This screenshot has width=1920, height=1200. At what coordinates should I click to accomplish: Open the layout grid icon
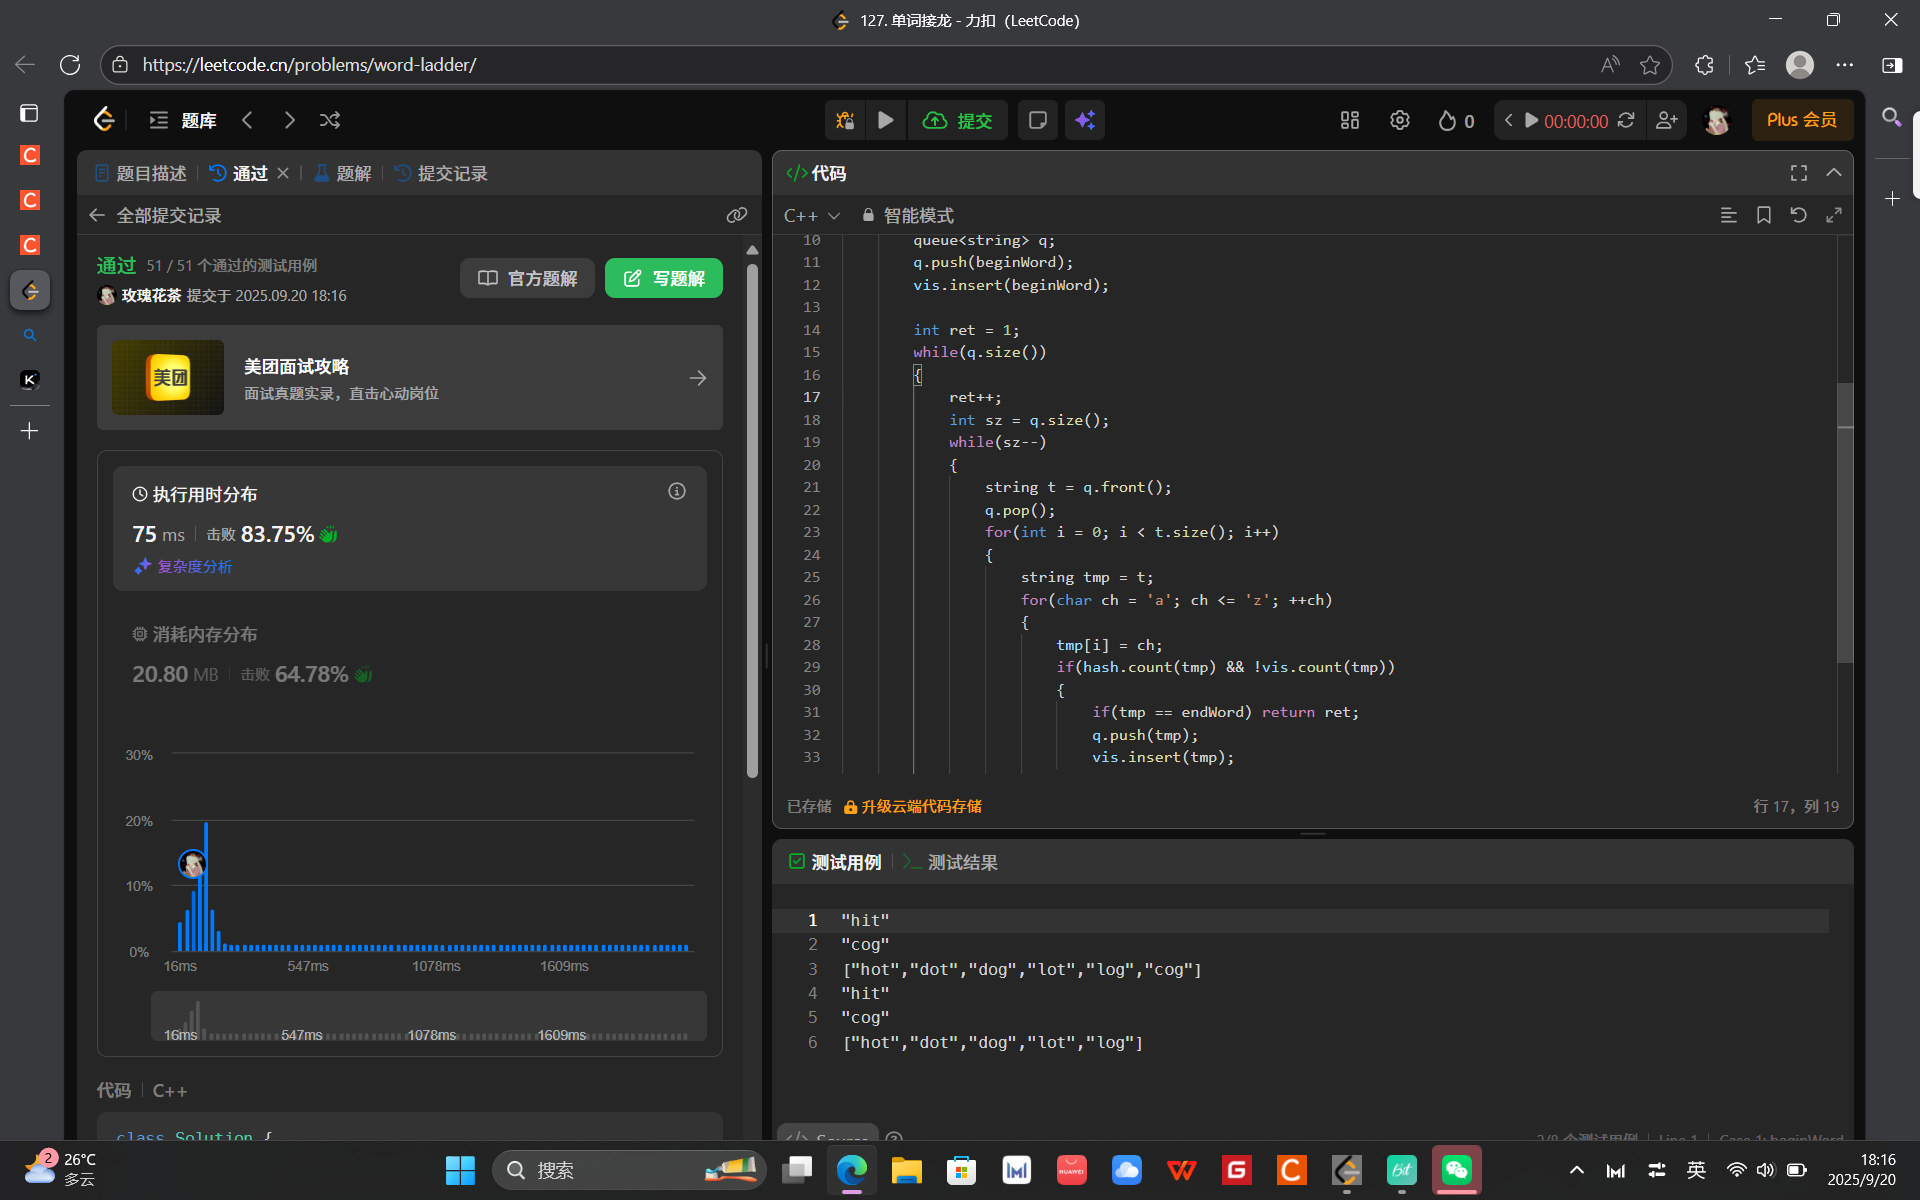1350,120
